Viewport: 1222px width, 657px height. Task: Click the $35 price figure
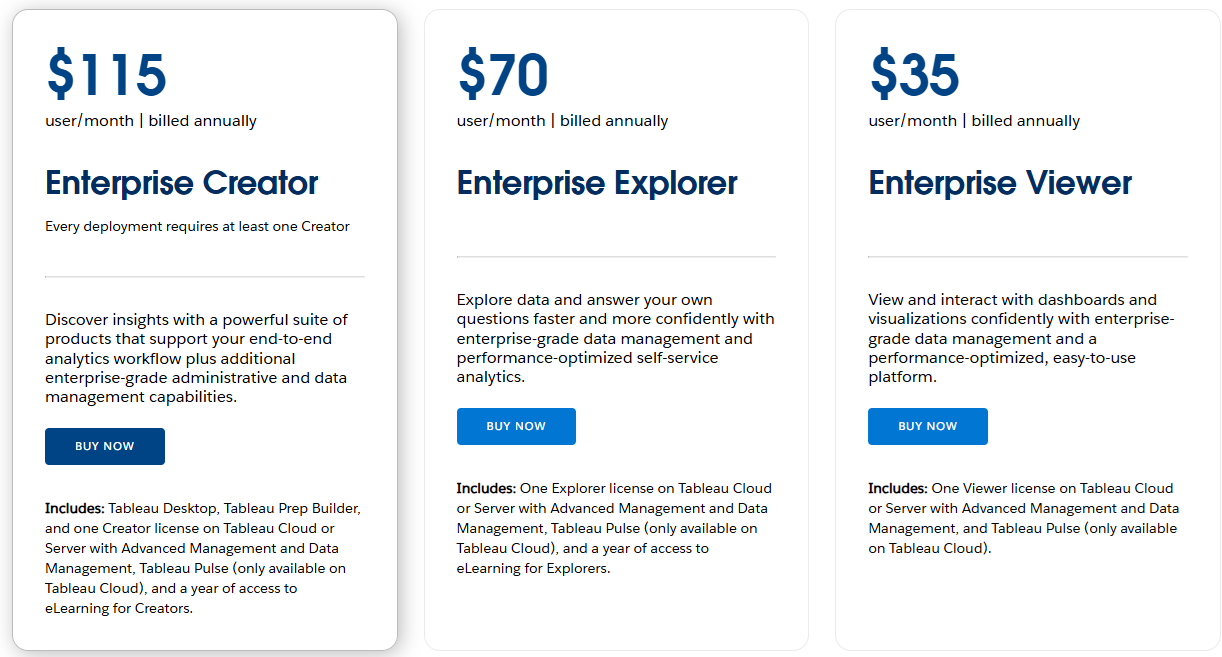click(914, 75)
